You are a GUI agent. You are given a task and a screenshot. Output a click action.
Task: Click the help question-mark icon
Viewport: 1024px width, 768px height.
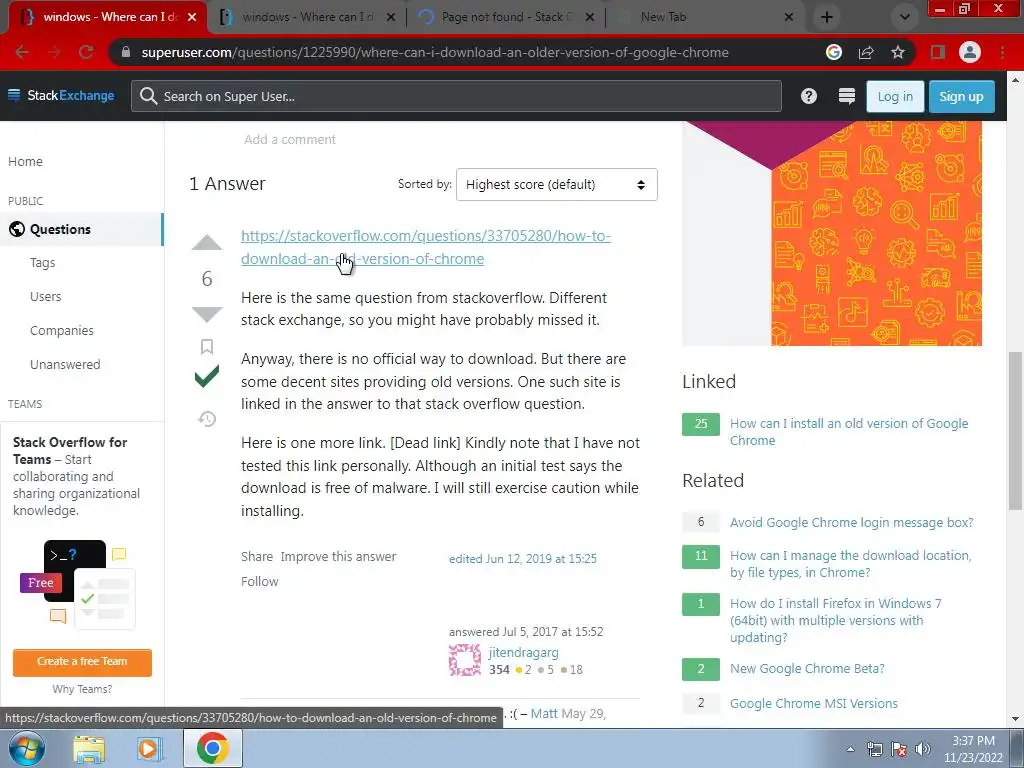click(x=808, y=97)
